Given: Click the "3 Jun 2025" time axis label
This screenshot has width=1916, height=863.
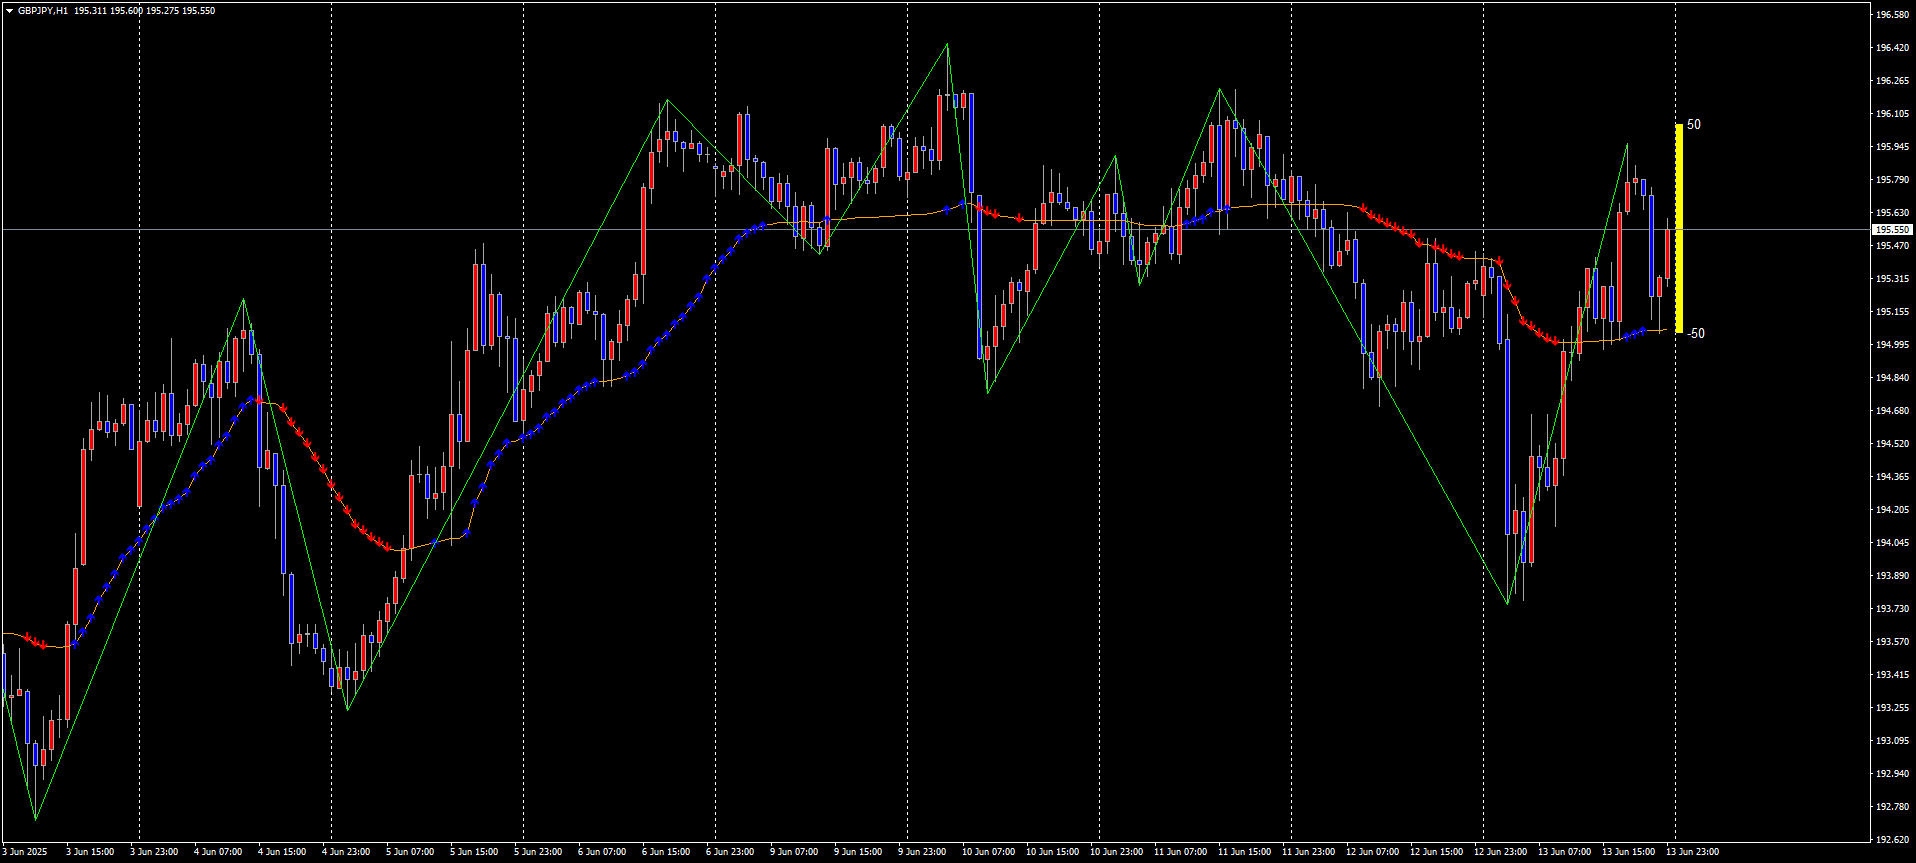Looking at the screenshot, I should pos(24,852).
